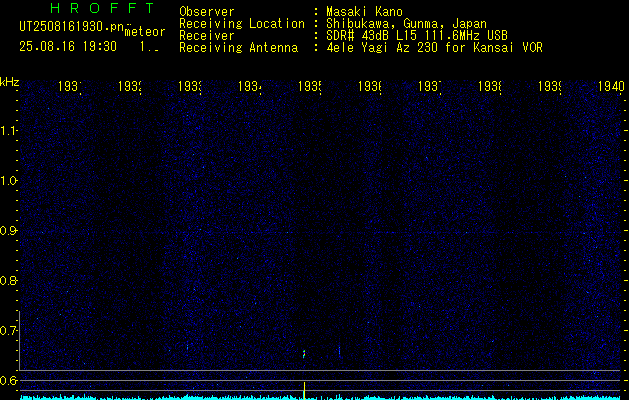Click the kHz axis unit label

10,82
